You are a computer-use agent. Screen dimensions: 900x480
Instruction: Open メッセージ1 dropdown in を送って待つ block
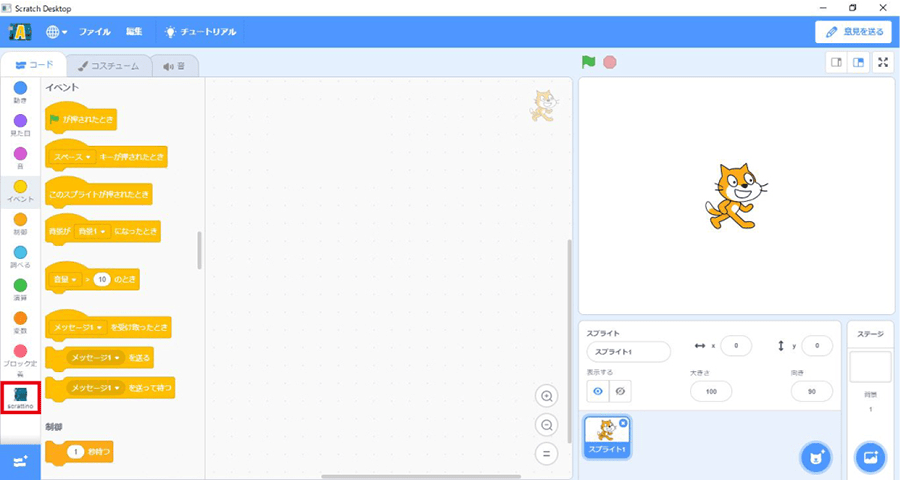(x=96, y=388)
